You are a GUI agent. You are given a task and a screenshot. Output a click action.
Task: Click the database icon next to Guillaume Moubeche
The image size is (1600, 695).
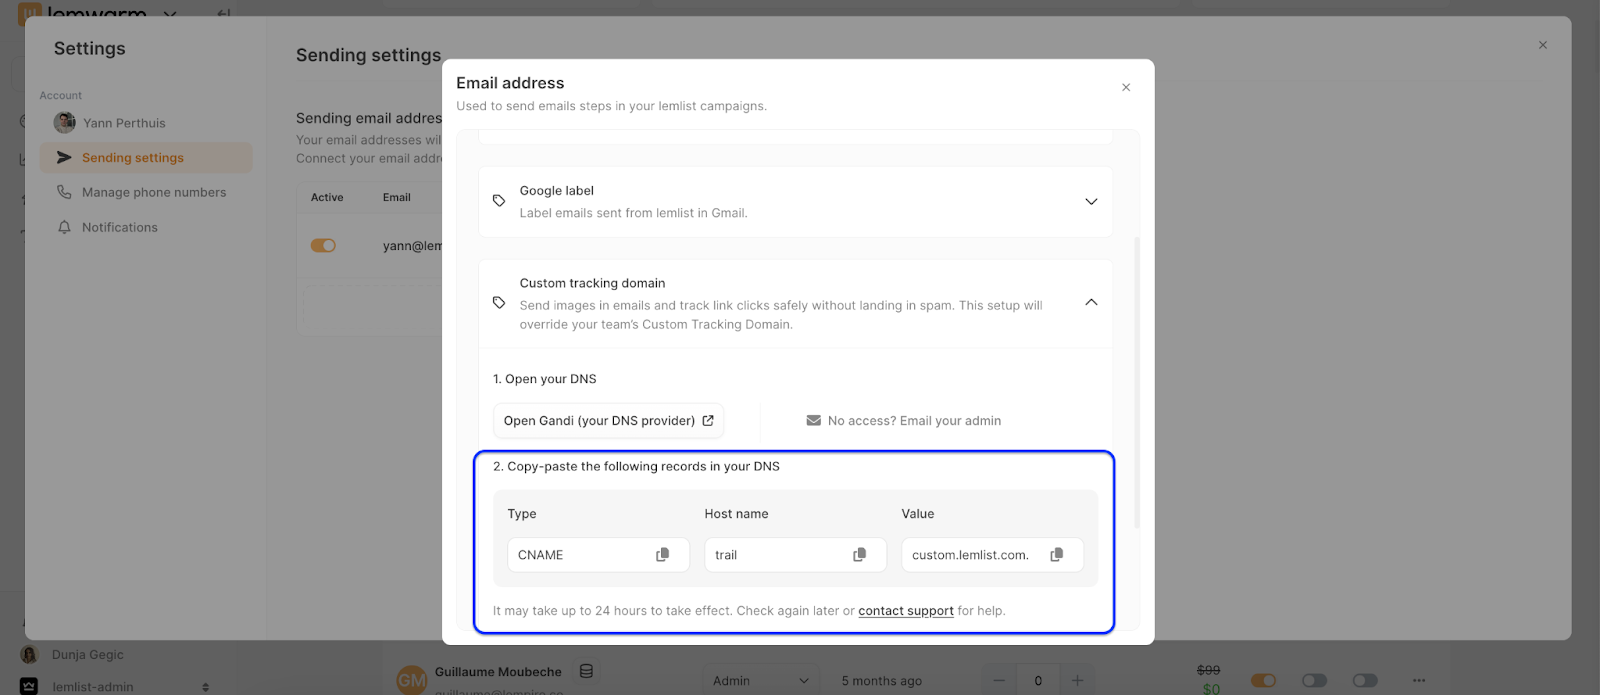point(587,672)
